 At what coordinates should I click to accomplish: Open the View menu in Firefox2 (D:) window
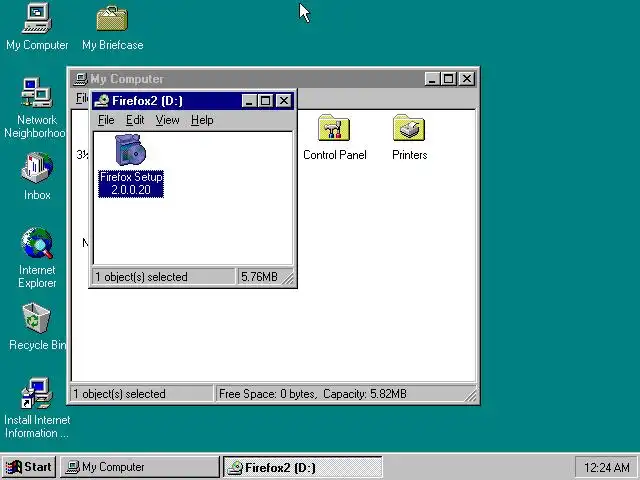[167, 120]
